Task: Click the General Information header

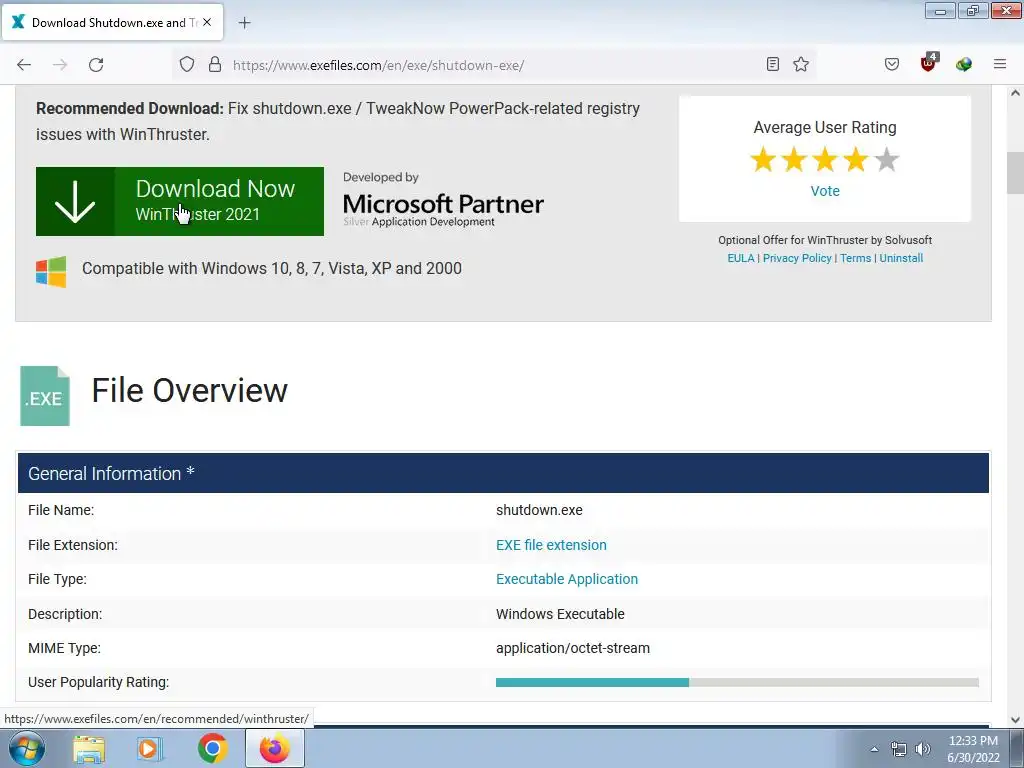Action: [503, 473]
